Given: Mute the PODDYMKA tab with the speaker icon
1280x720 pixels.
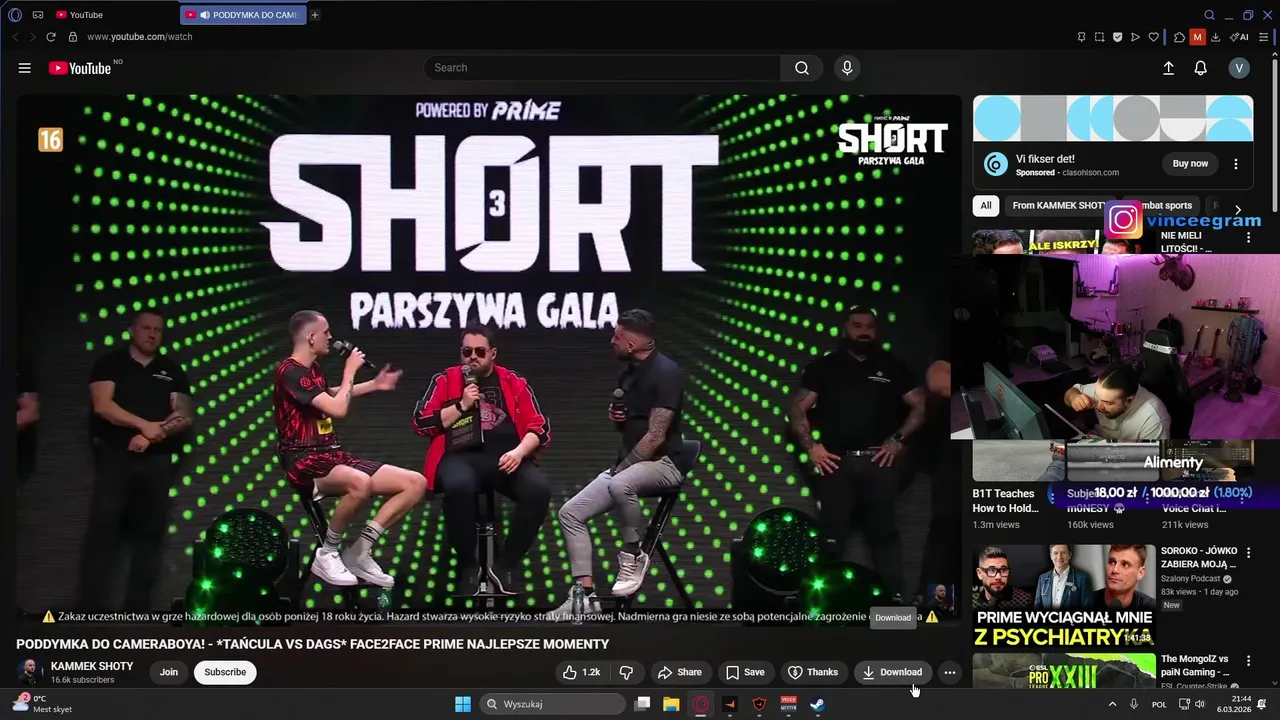Looking at the screenshot, I should click(205, 15).
